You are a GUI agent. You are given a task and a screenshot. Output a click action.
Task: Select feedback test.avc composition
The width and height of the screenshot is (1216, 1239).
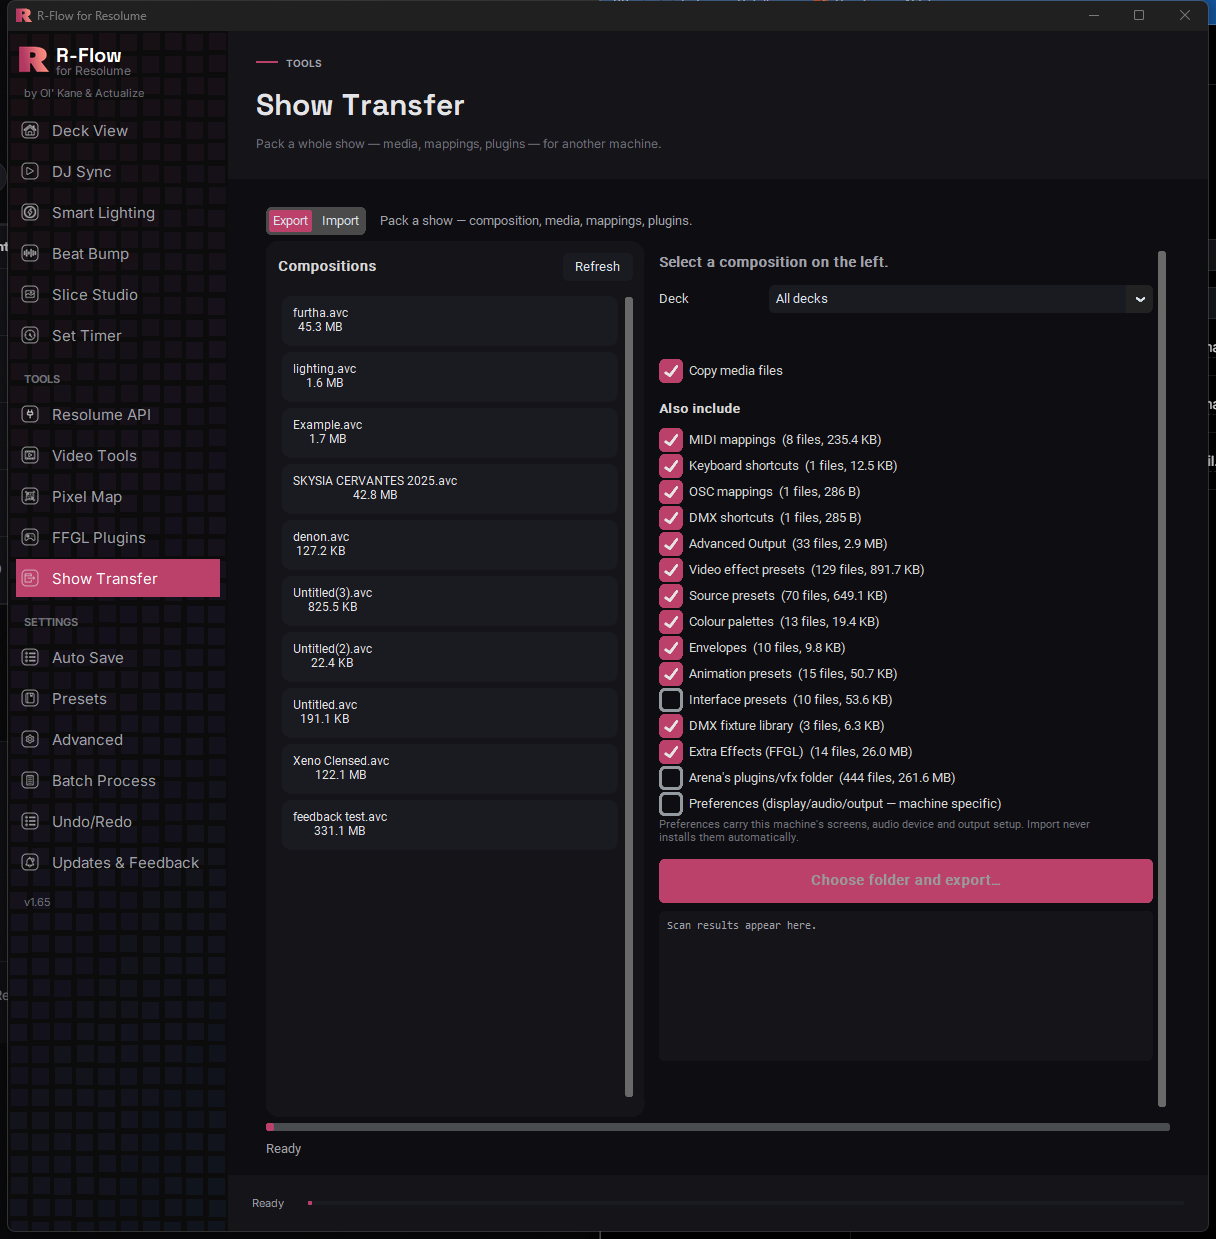click(x=450, y=825)
